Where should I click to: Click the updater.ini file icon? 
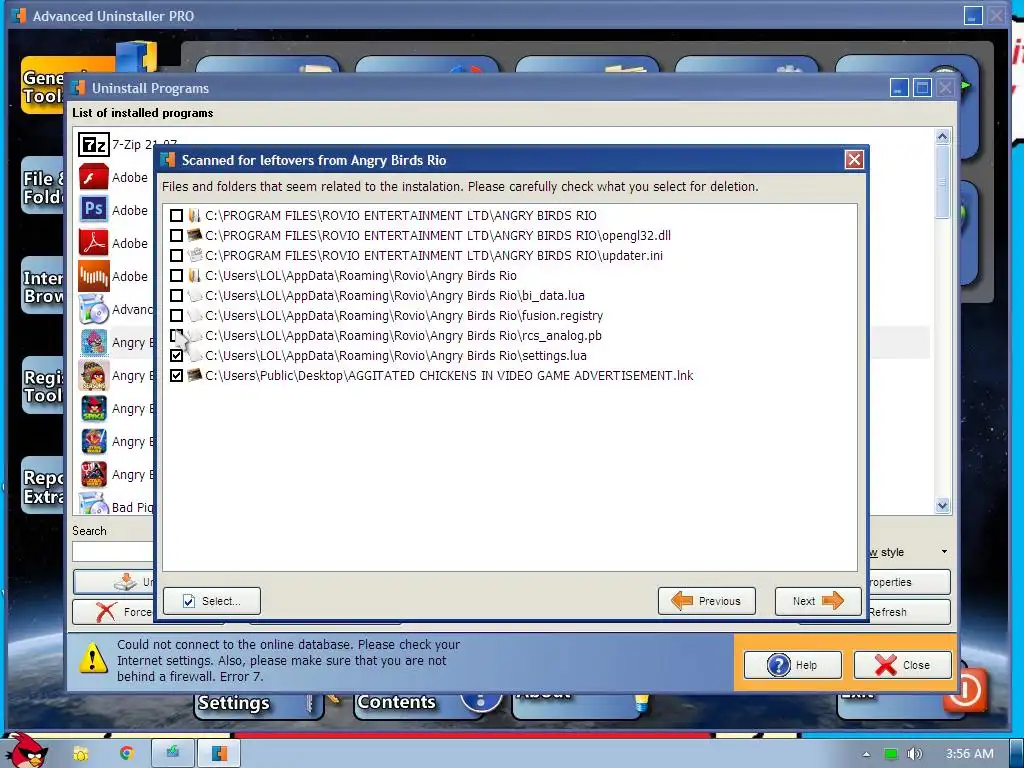[194, 255]
